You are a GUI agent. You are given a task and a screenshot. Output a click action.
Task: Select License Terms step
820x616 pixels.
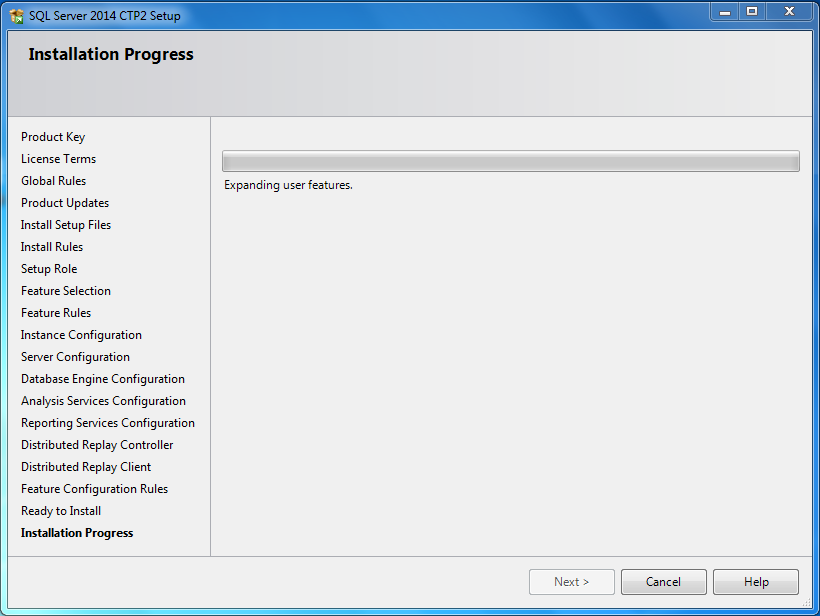pos(59,159)
